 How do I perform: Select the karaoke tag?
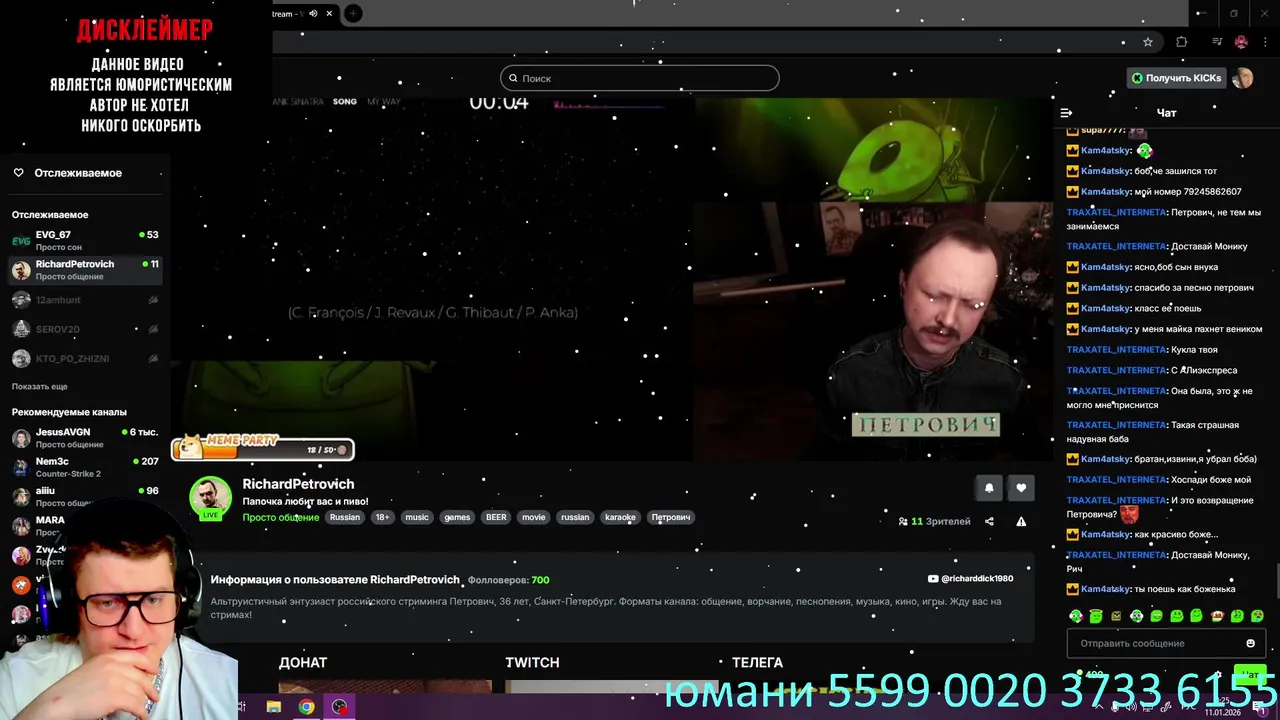pos(620,517)
